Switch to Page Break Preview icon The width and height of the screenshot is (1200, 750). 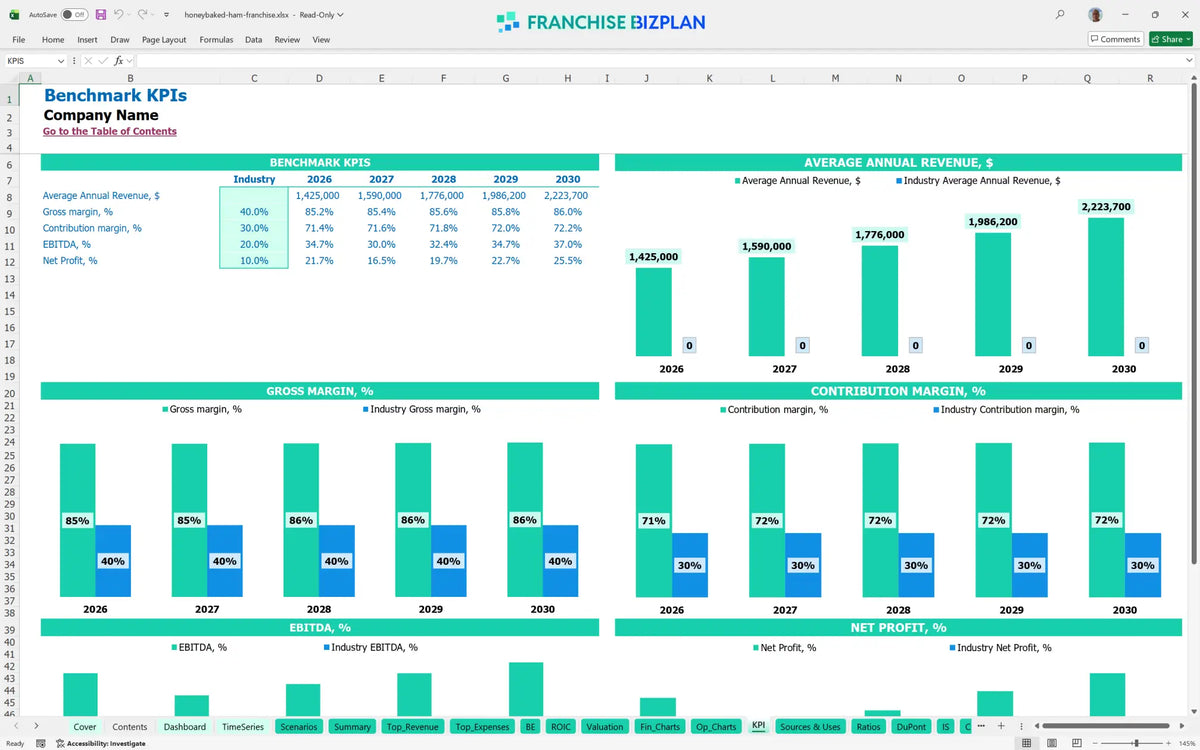point(1075,743)
